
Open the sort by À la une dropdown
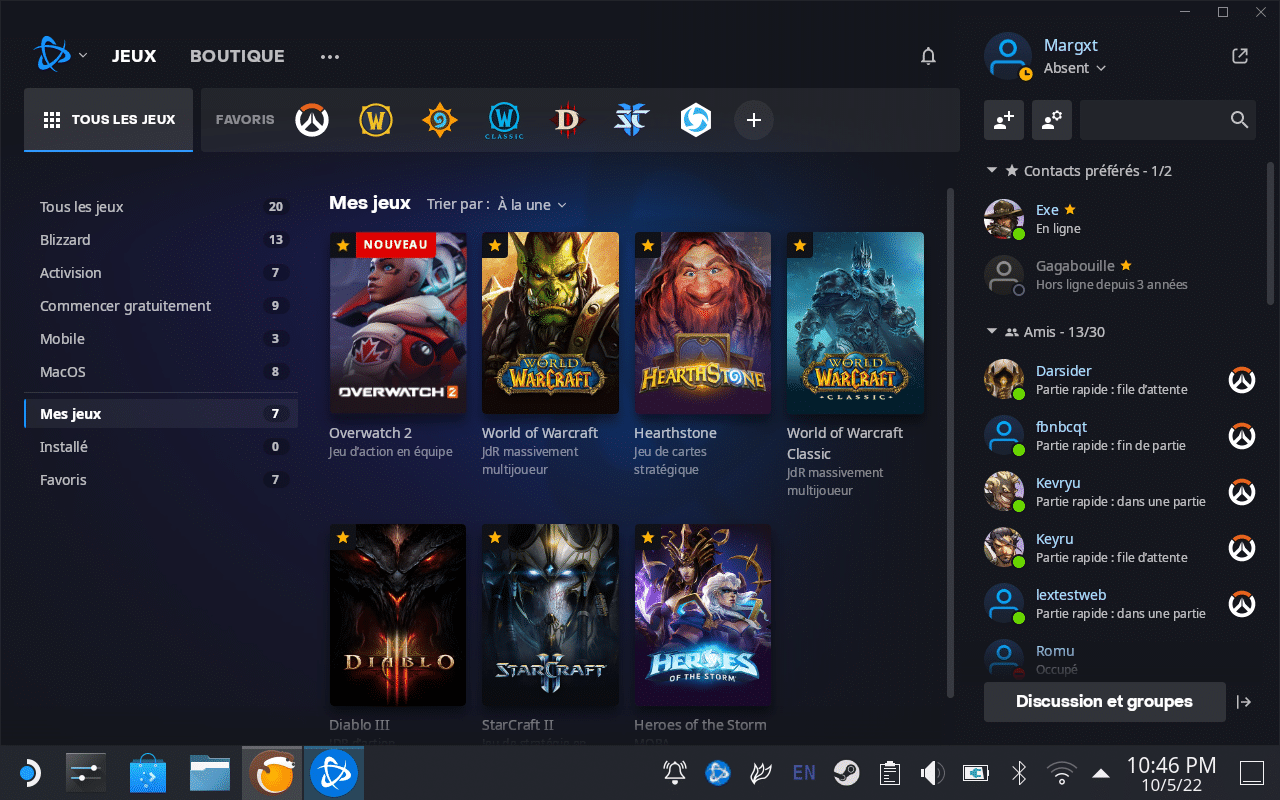point(532,205)
